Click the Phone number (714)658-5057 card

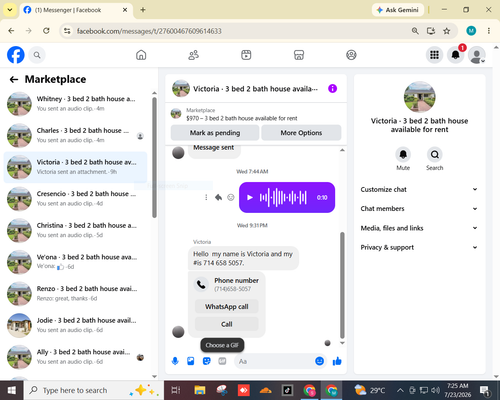click(x=227, y=284)
